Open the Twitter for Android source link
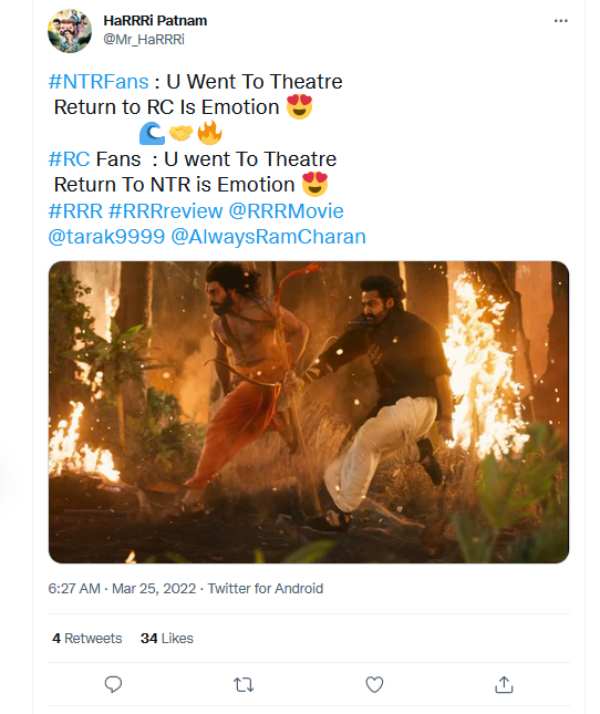This screenshot has height=714, width=600. pyautogui.click(x=265, y=589)
